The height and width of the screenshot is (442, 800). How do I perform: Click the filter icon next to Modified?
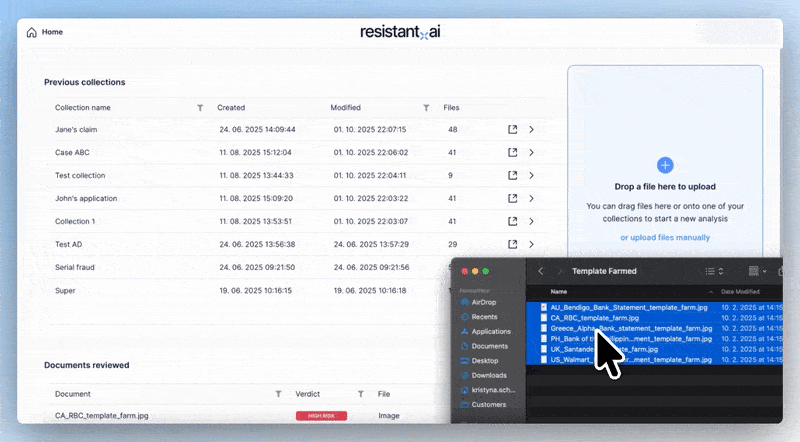[426, 108]
